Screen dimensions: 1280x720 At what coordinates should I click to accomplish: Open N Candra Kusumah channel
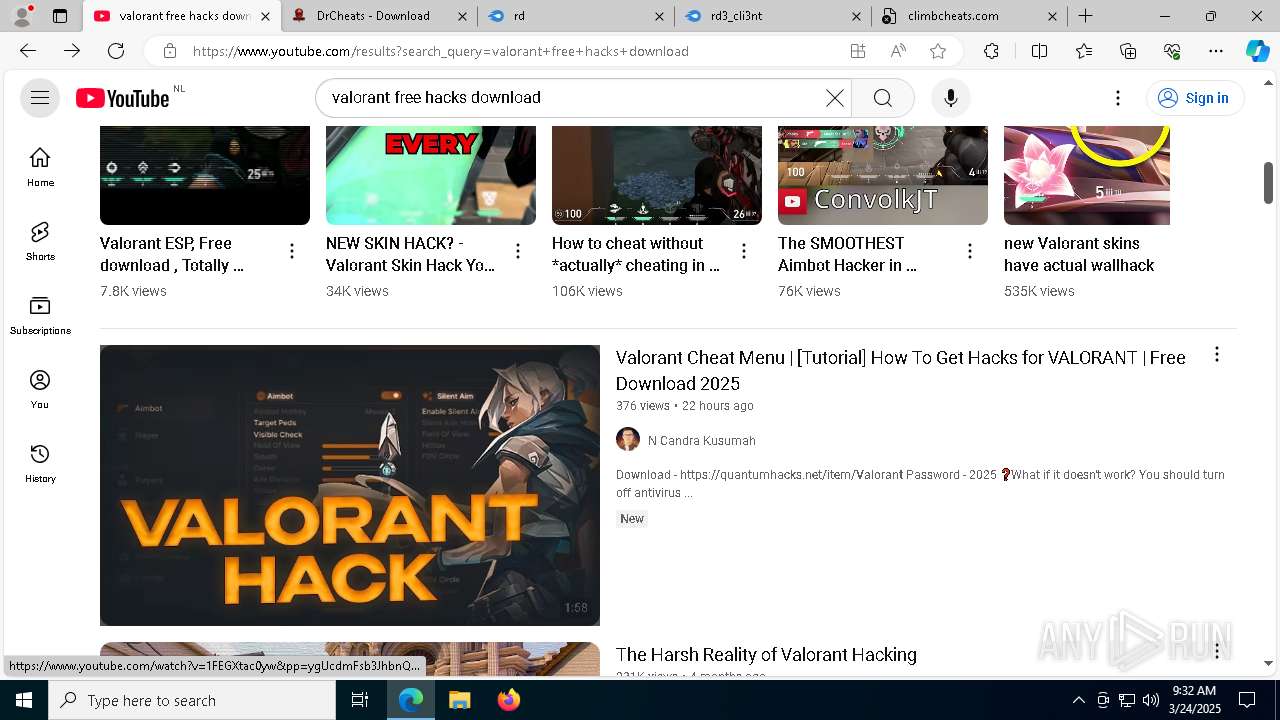pos(702,440)
